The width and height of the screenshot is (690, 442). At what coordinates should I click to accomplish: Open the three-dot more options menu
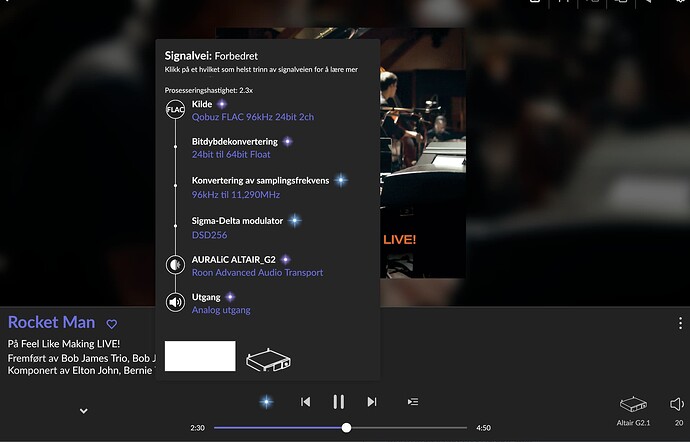(680, 323)
